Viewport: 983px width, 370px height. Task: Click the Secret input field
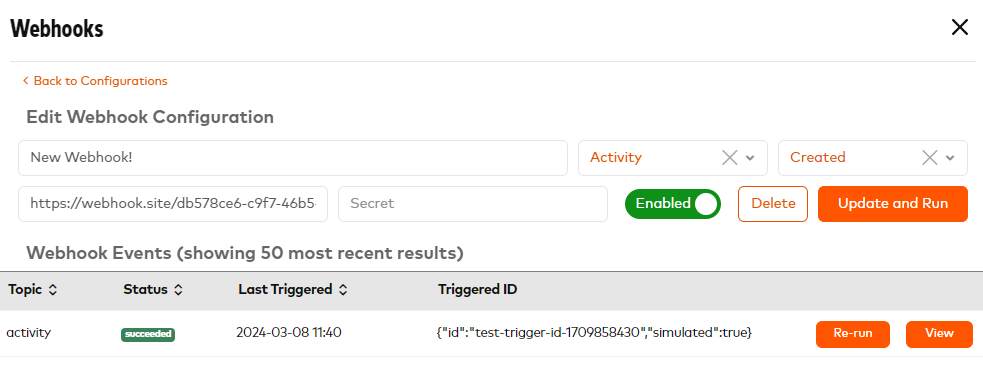tap(473, 204)
